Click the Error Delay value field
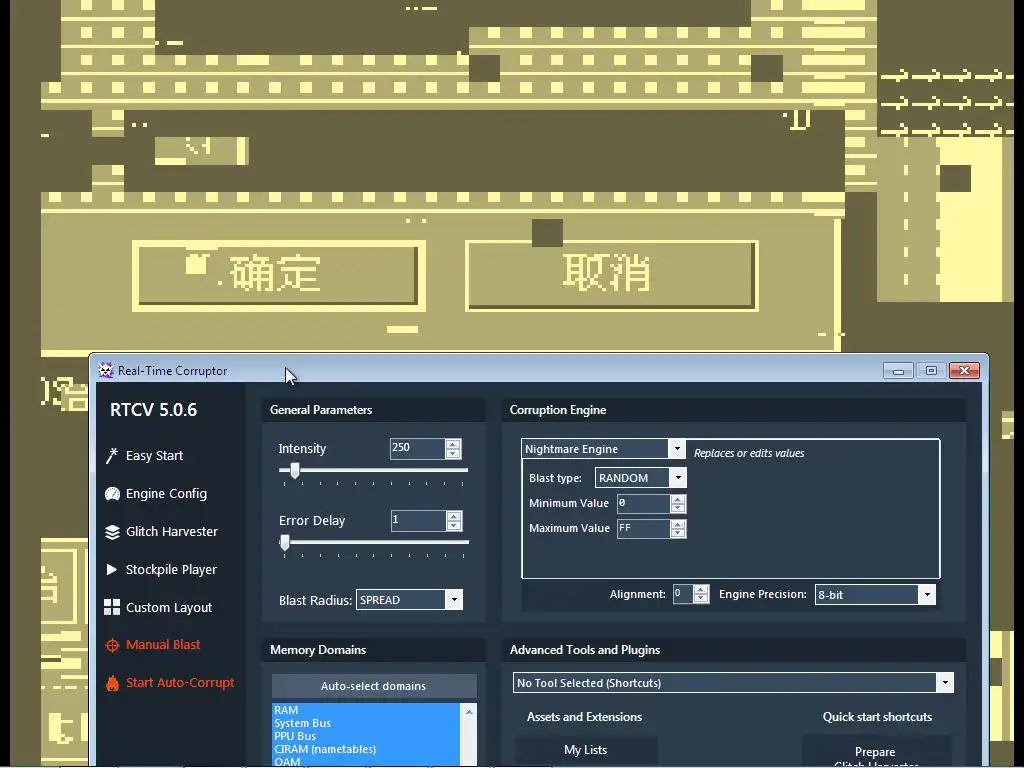 418,520
